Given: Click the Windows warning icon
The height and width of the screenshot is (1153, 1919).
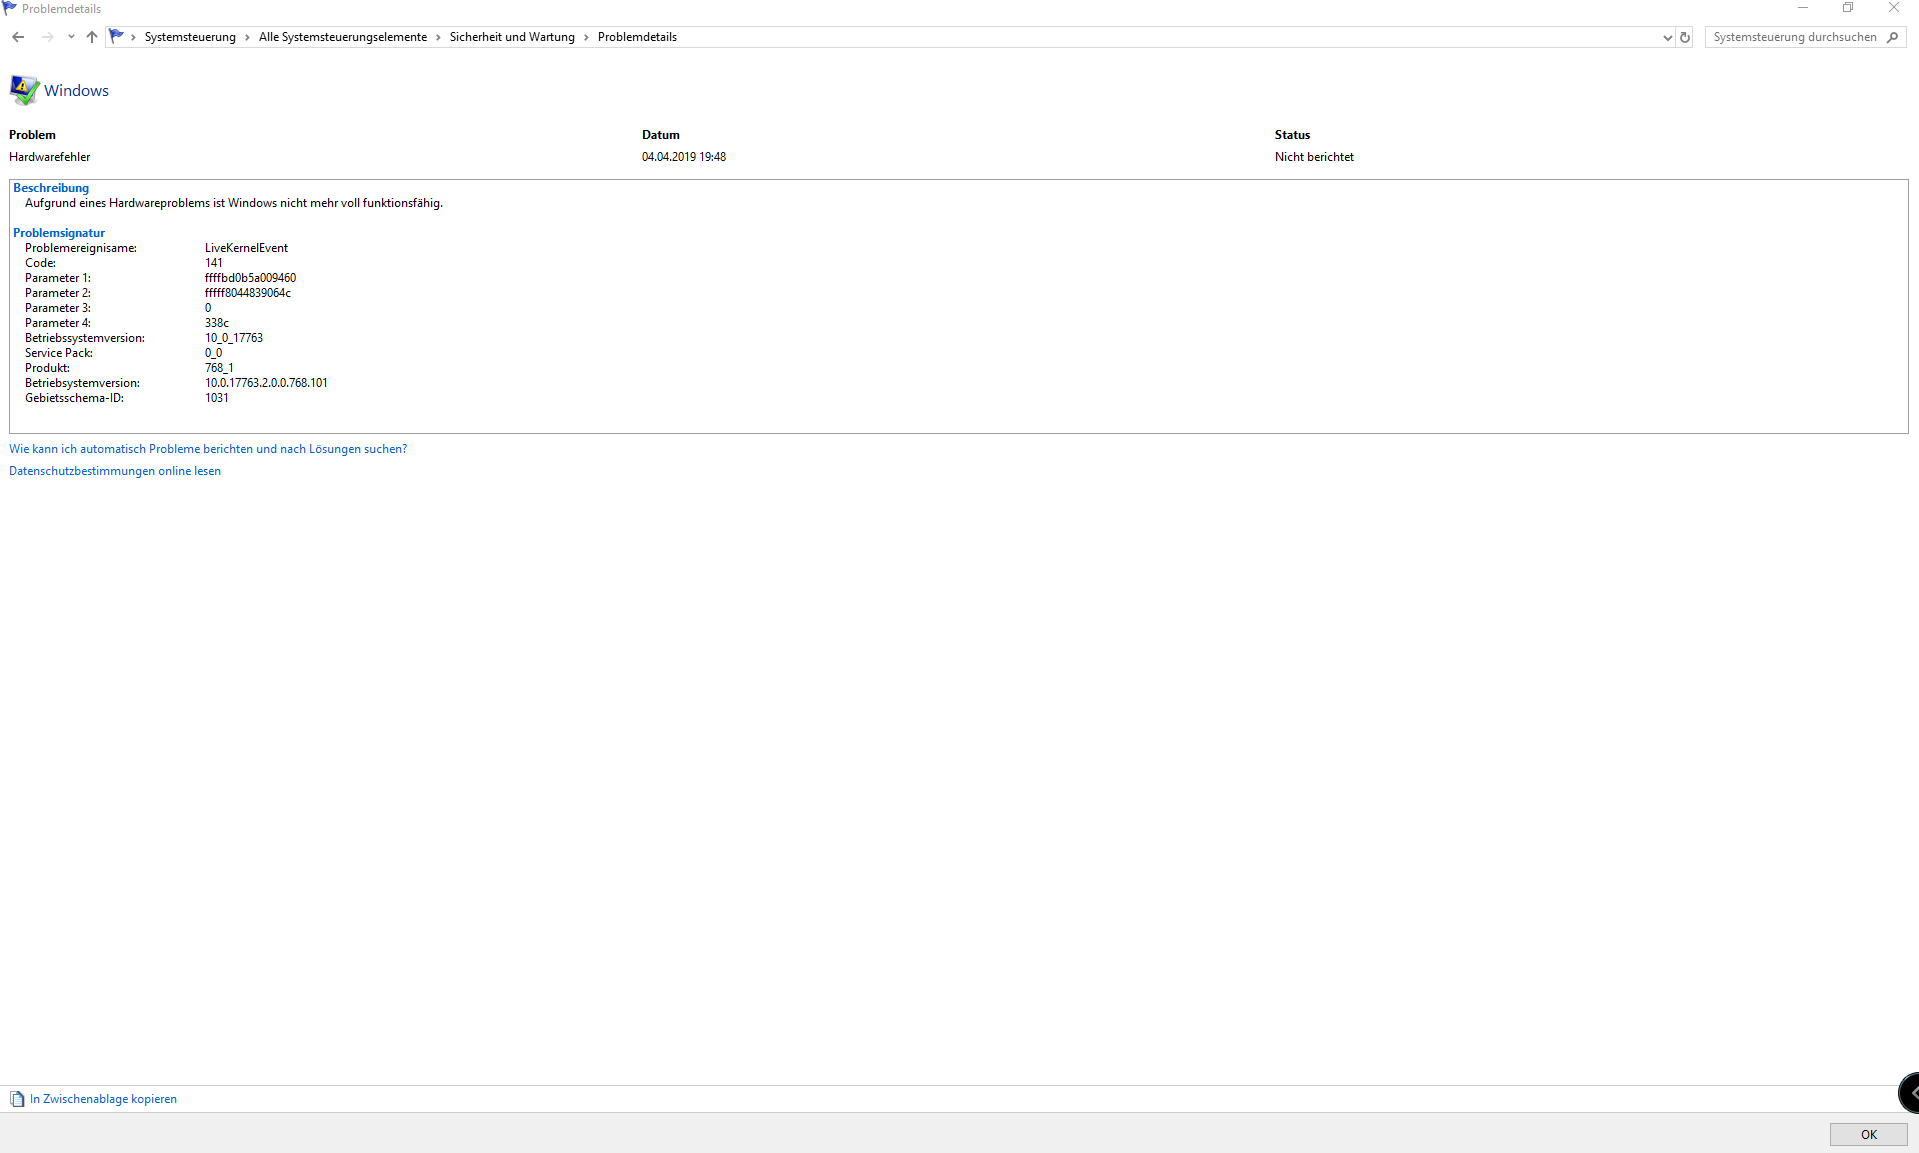Looking at the screenshot, I should pos(24,90).
